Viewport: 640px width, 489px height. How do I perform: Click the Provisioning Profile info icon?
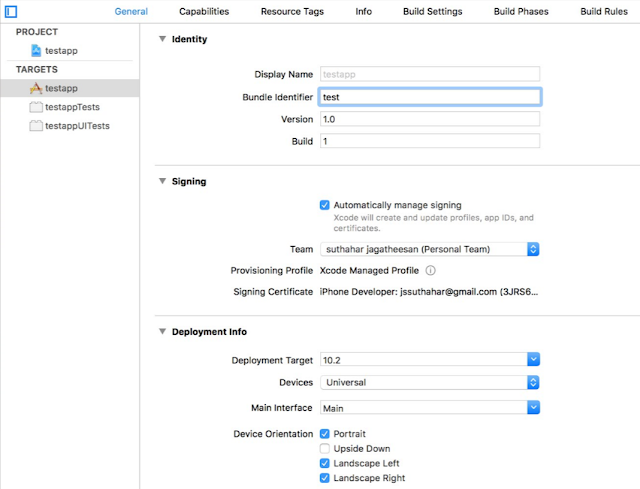[x=431, y=270]
